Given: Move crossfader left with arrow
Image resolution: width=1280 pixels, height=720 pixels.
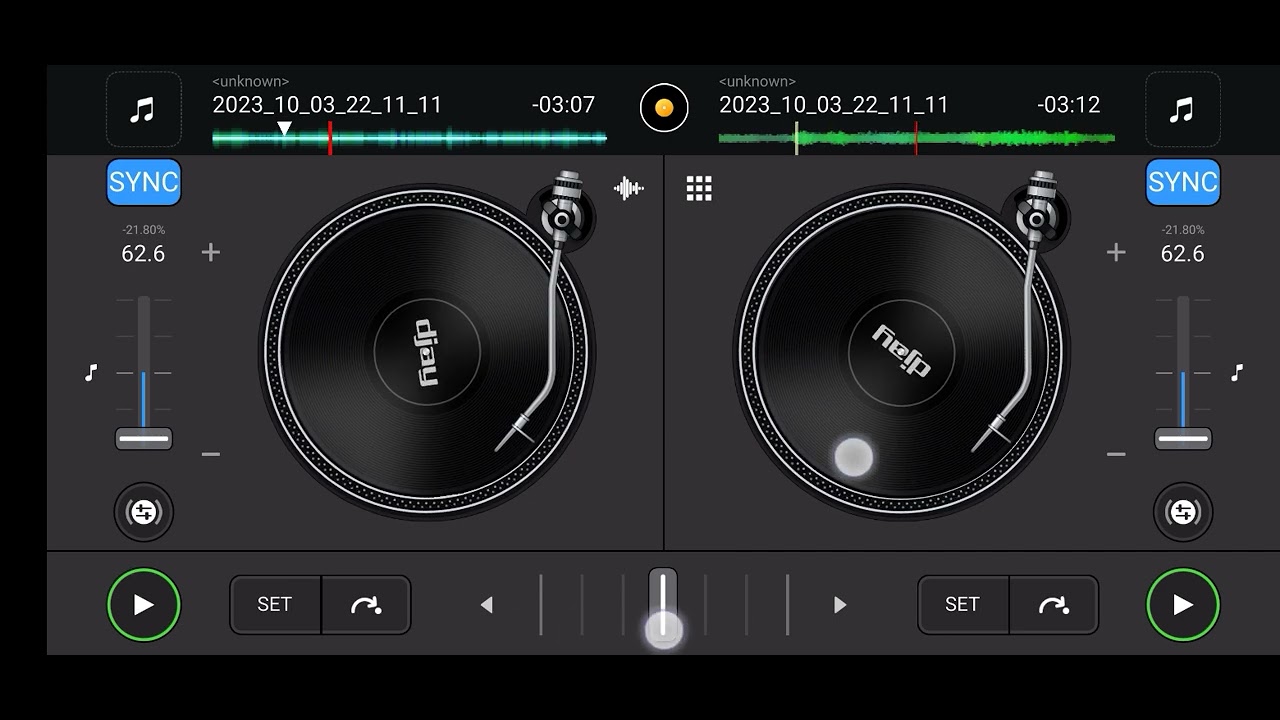Looking at the screenshot, I should click(x=487, y=604).
